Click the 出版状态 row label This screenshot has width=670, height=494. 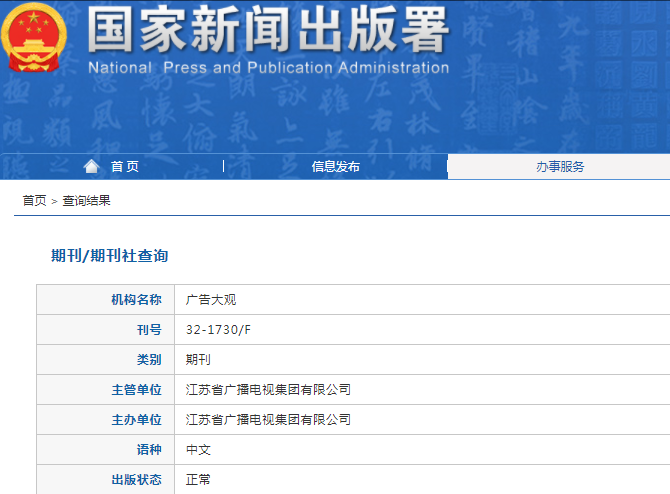point(136,480)
